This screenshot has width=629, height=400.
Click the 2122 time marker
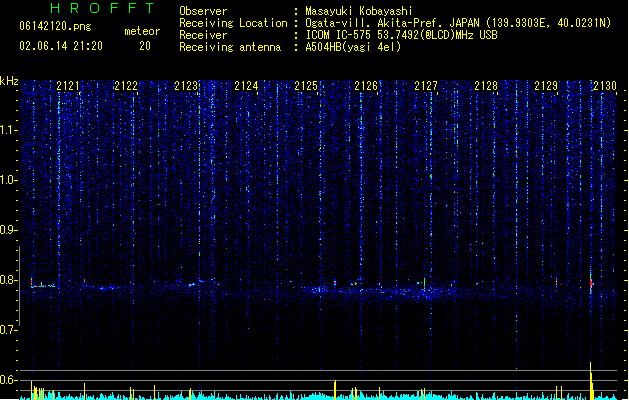tap(126, 86)
